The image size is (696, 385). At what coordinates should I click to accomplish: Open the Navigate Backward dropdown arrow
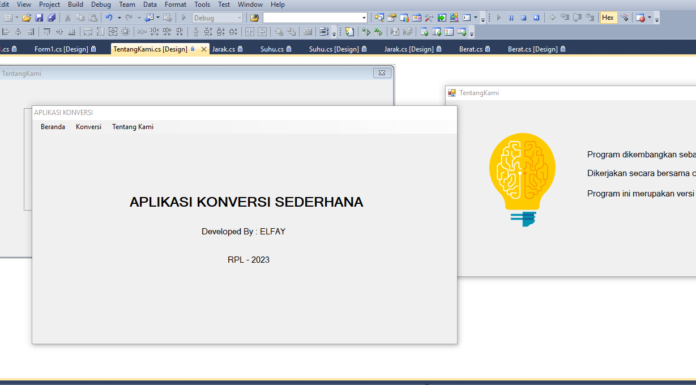pyautogui.click(x=158, y=18)
